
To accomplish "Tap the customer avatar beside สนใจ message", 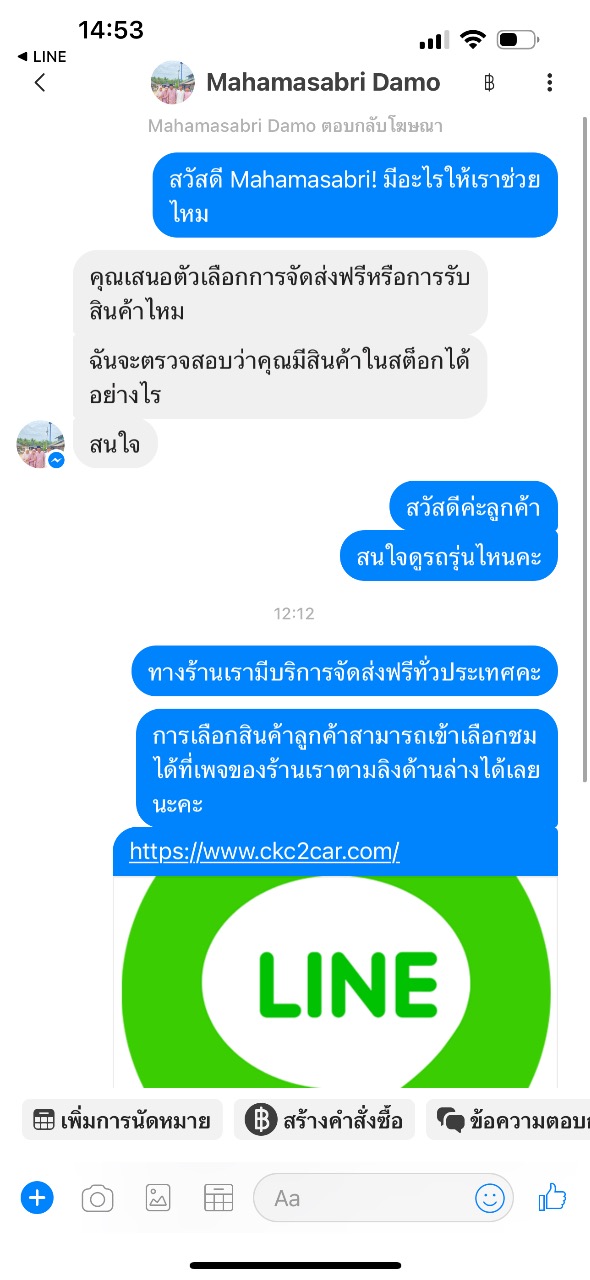I will (41, 444).
